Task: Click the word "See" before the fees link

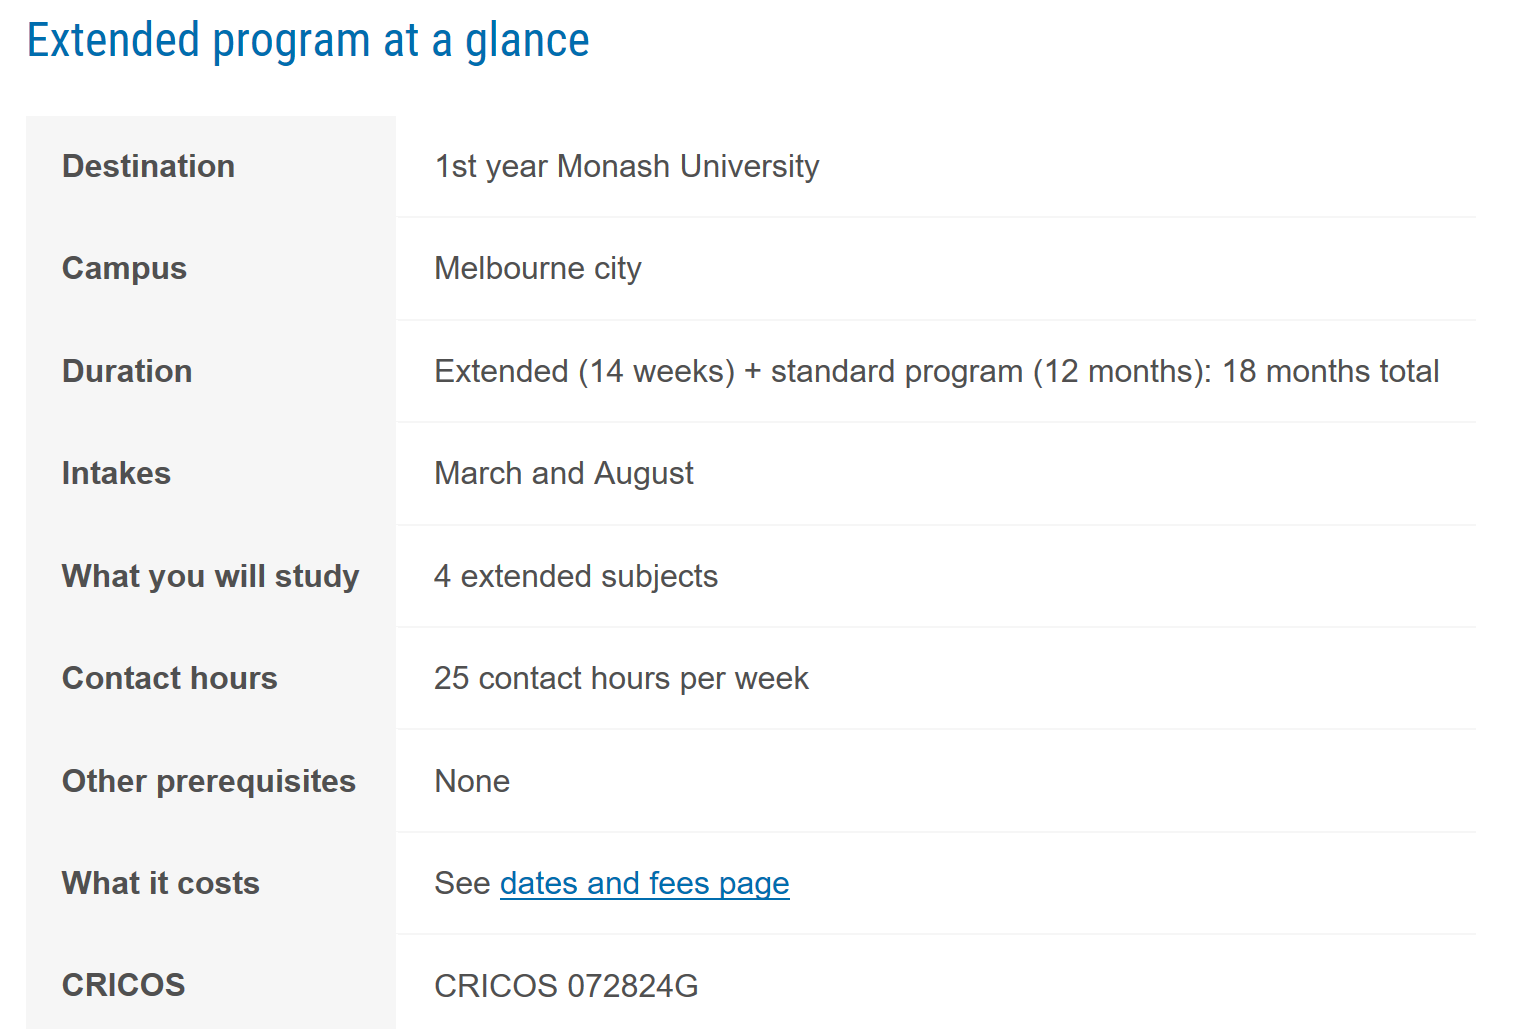Action: click(462, 883)
